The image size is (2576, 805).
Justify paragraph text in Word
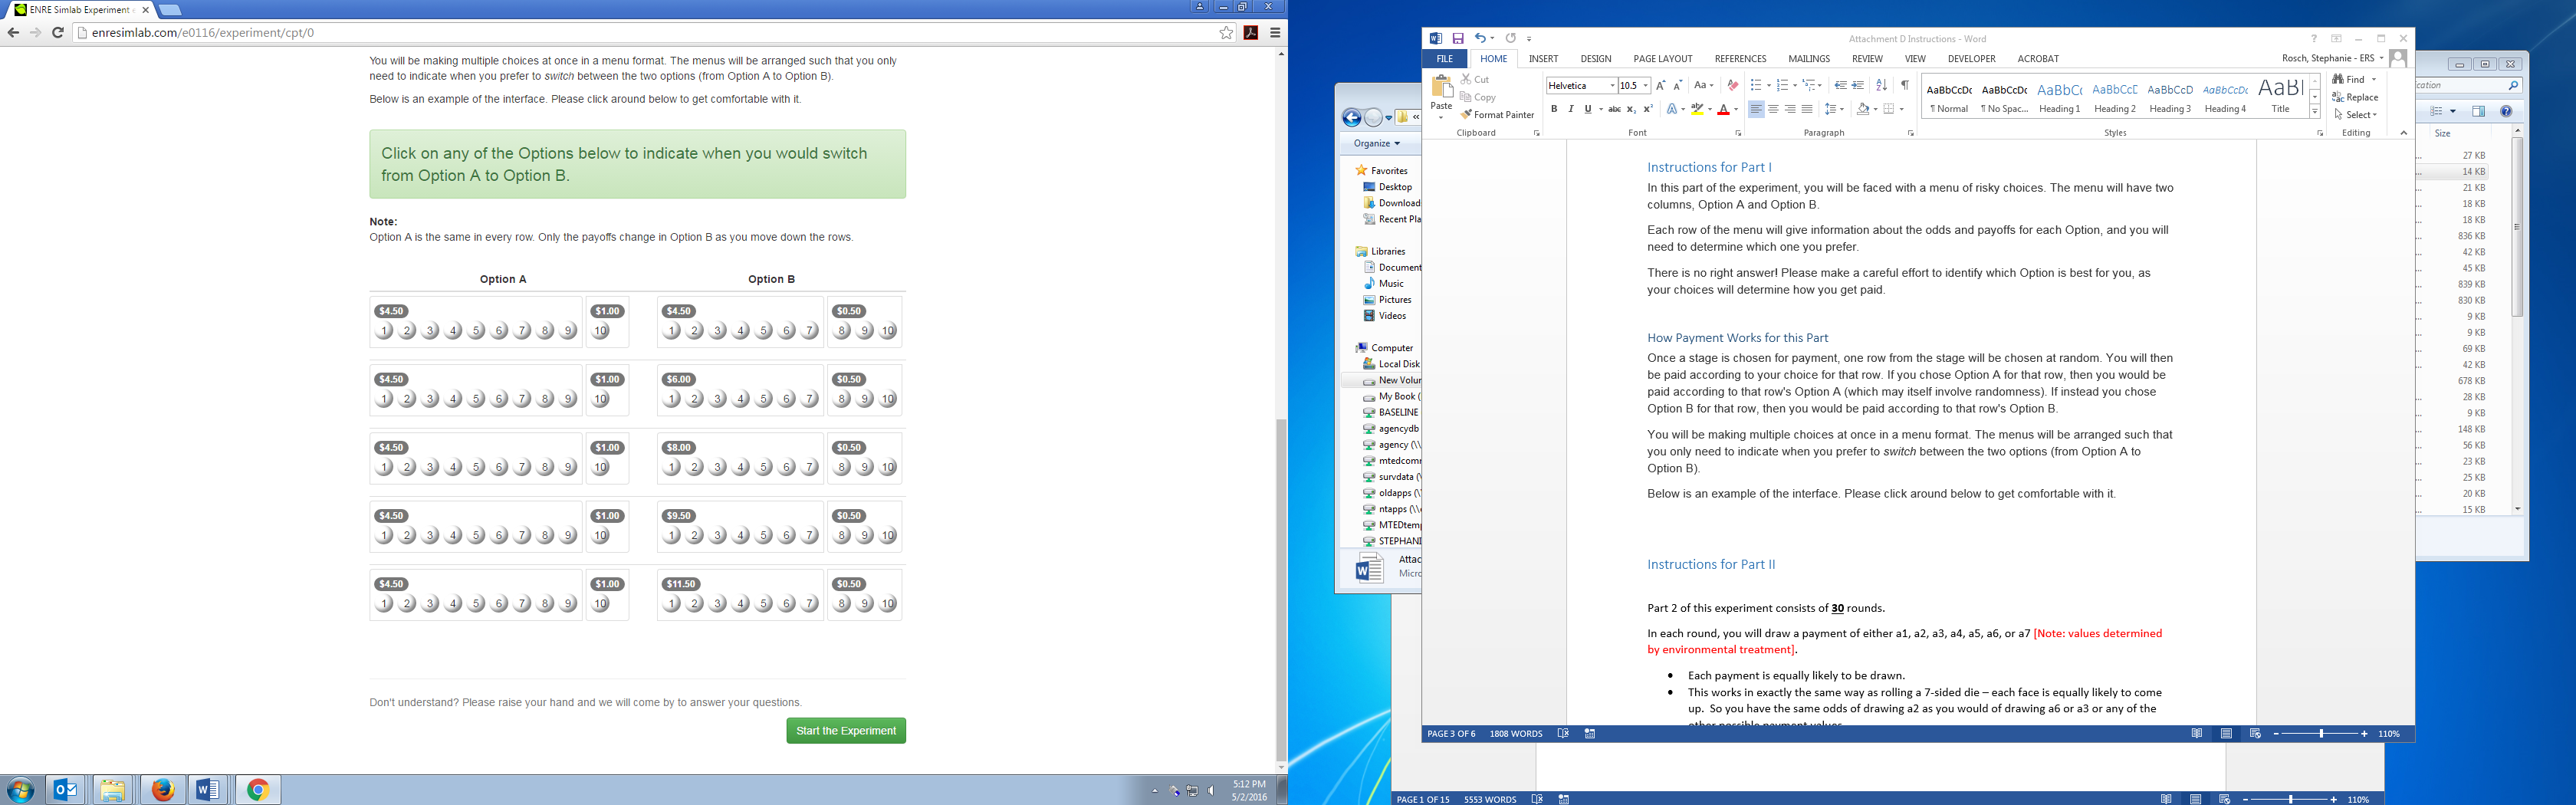(x=1807, y=109)
